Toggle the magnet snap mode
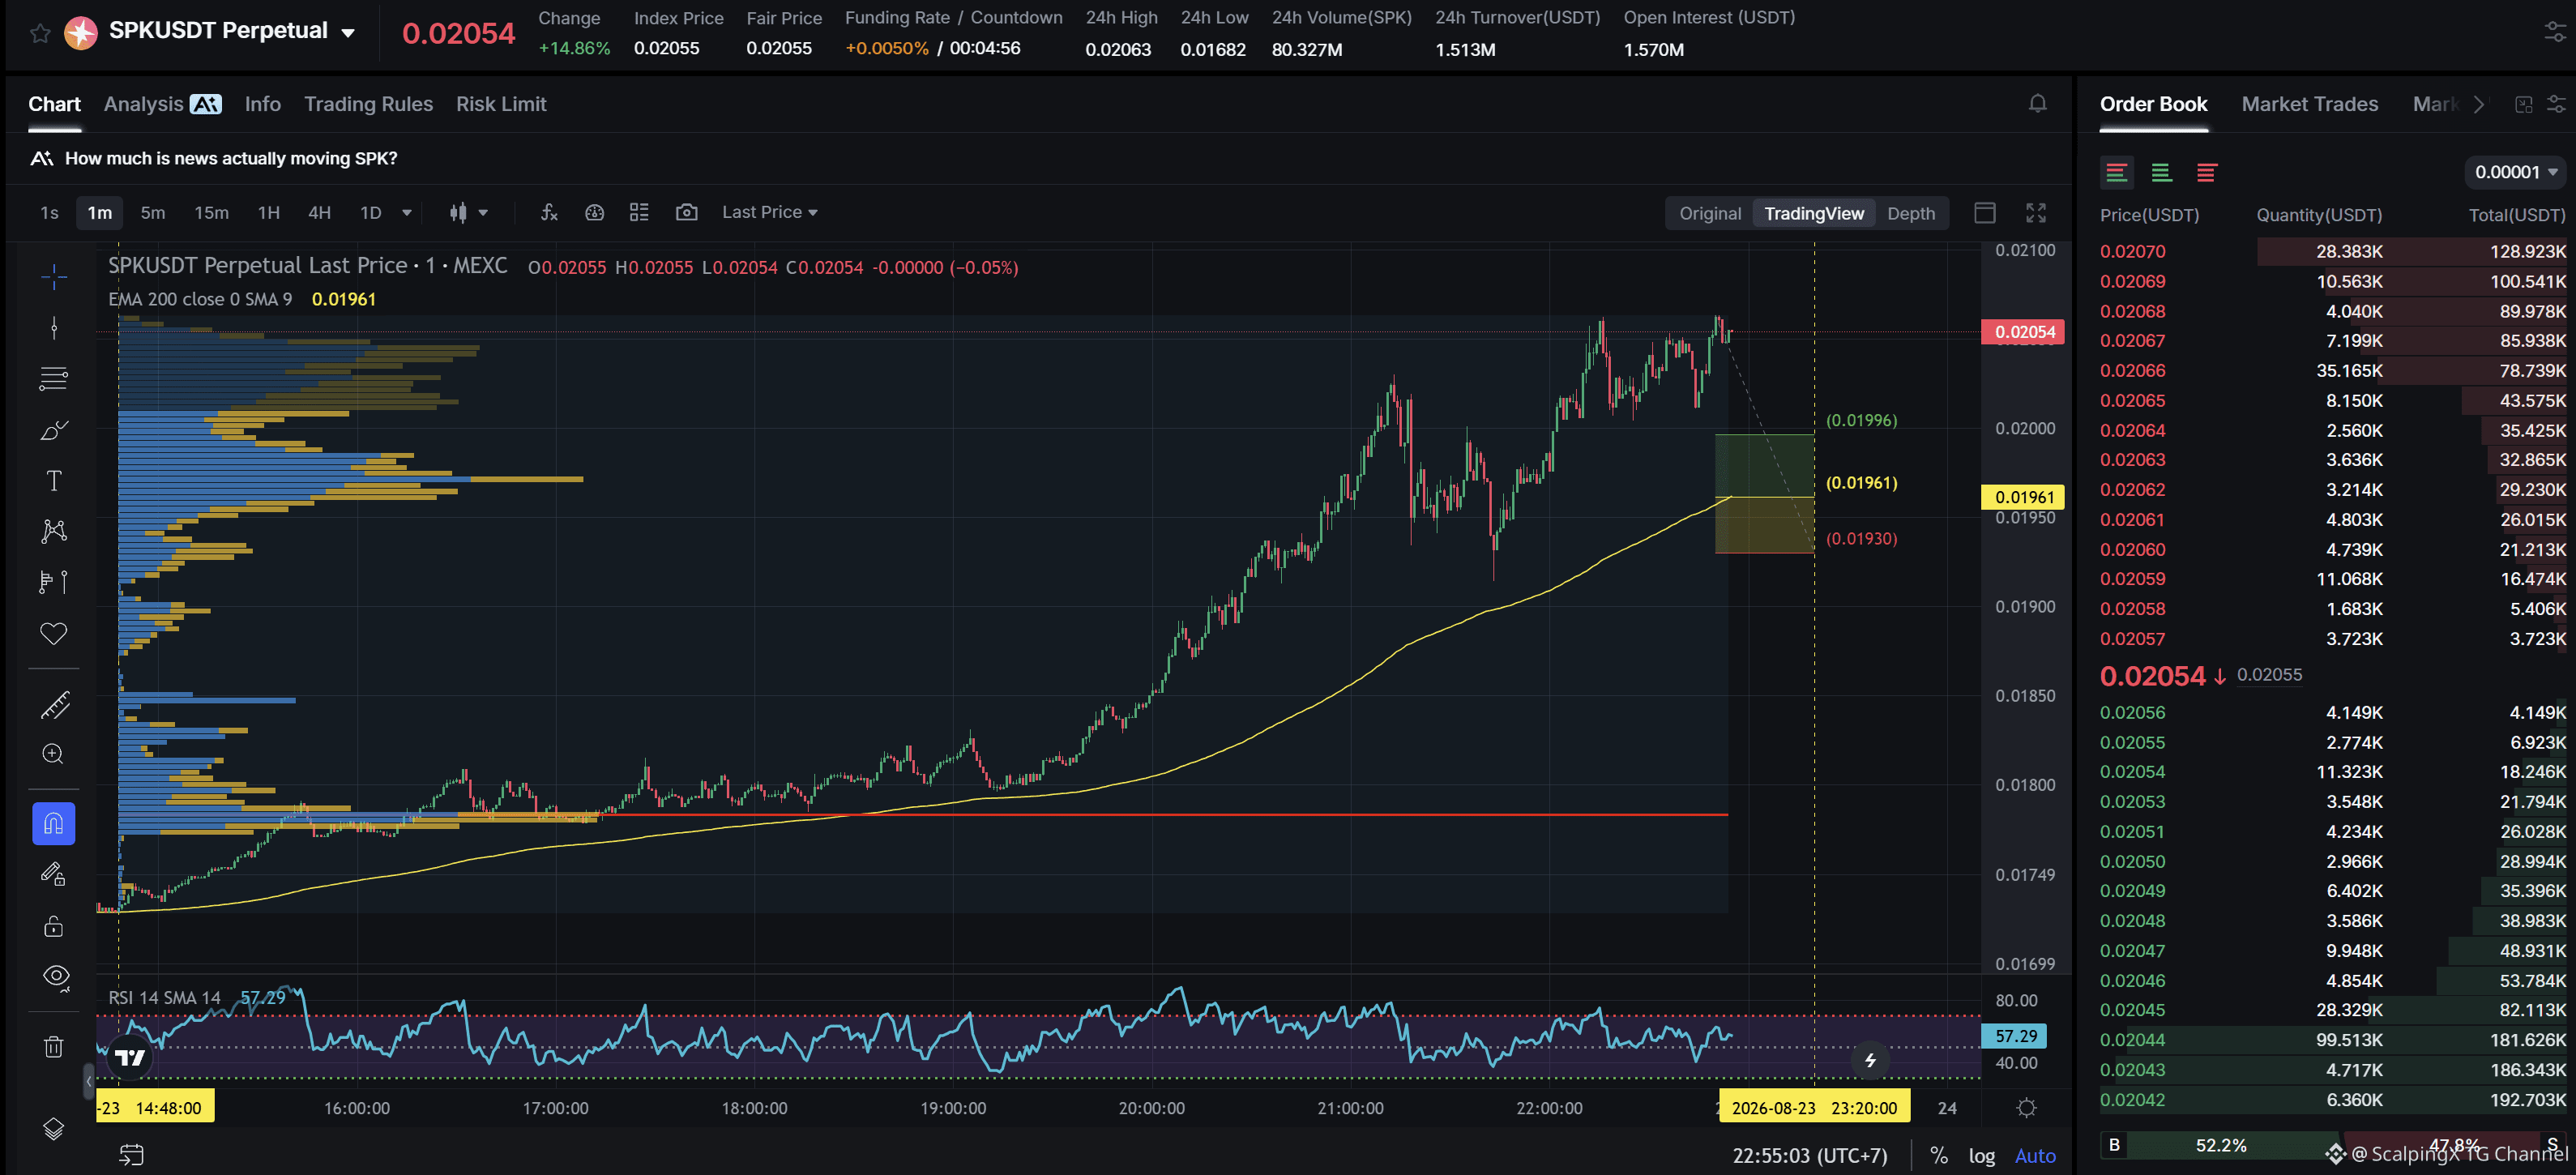The height and width of the screenshot is (1175, 2576). pyautogui.click(x=54, y=824)
